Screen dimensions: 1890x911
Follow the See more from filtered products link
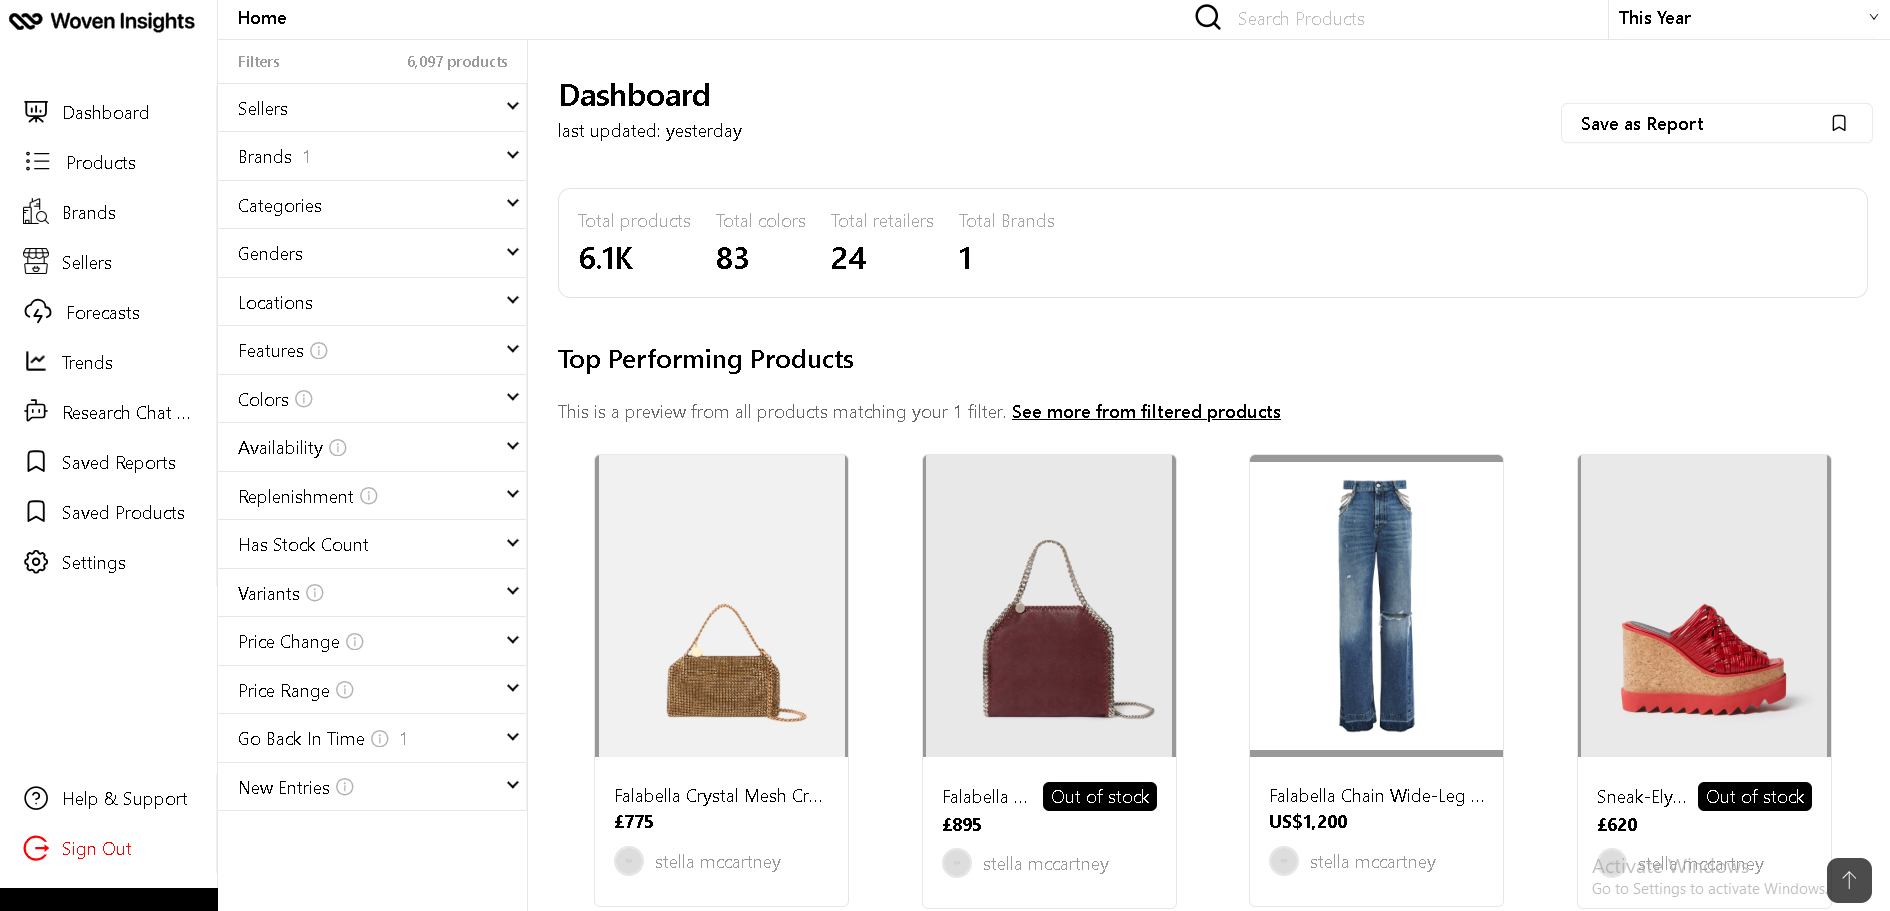click(1145, 412)
